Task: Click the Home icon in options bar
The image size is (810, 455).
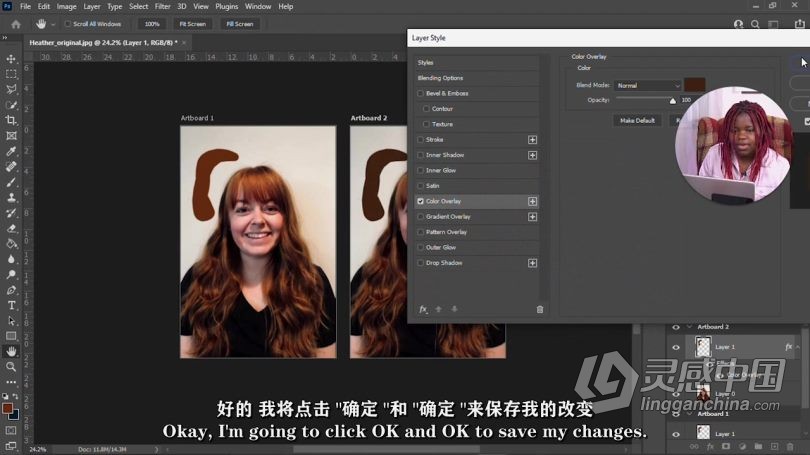Action: 16,24
